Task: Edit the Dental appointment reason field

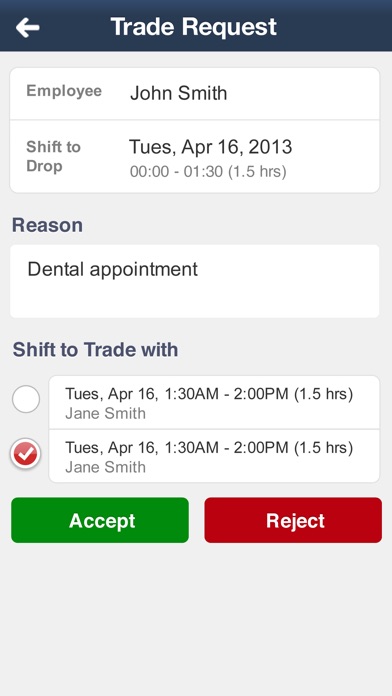Action: [194, 281]
